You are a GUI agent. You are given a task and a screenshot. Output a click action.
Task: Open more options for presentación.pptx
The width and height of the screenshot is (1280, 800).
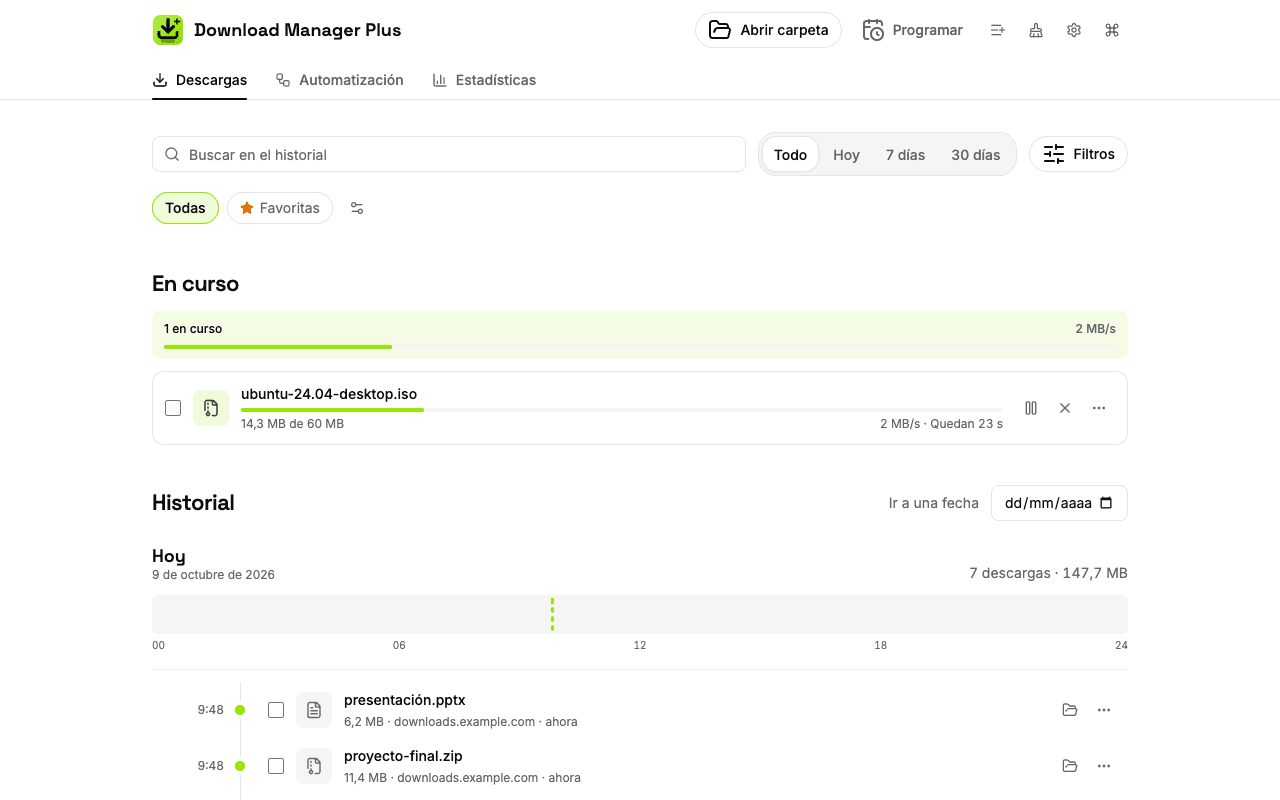tap(1104, 710)
